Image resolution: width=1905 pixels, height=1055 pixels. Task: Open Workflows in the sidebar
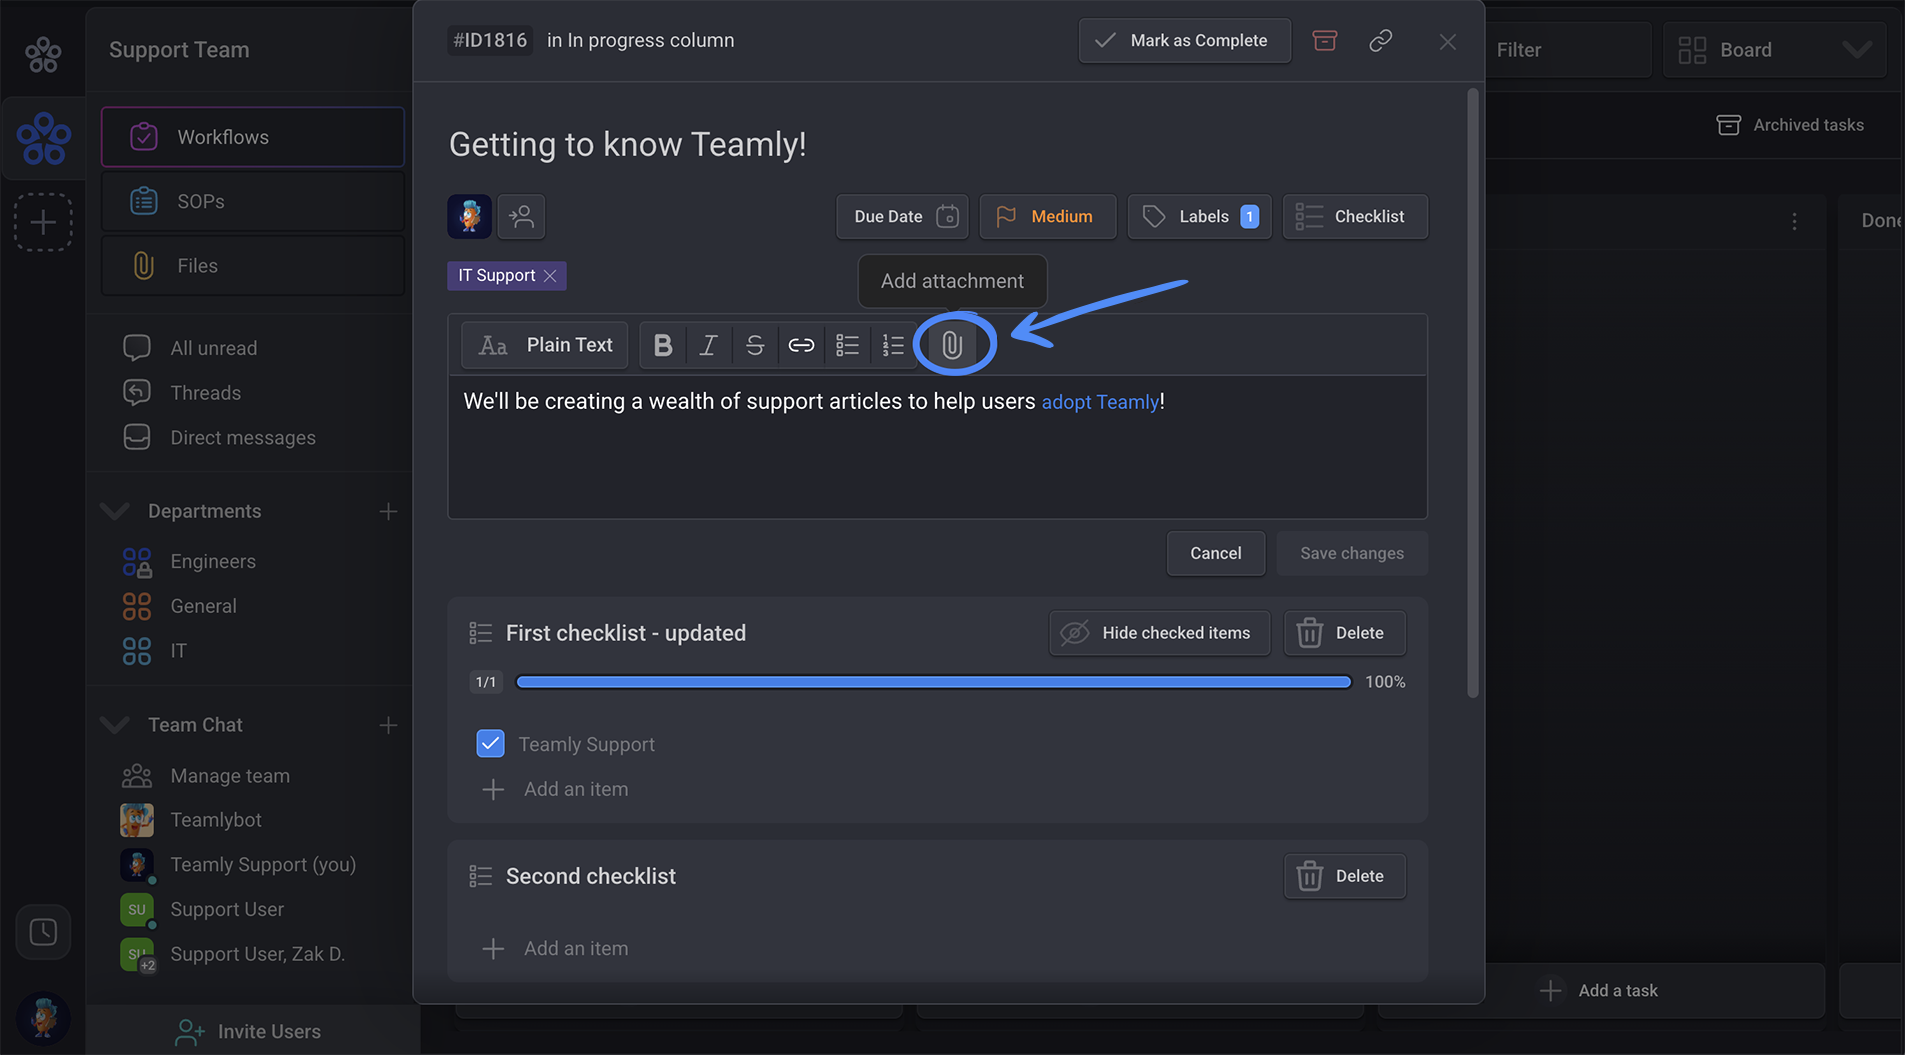click(x=252, y=137)
